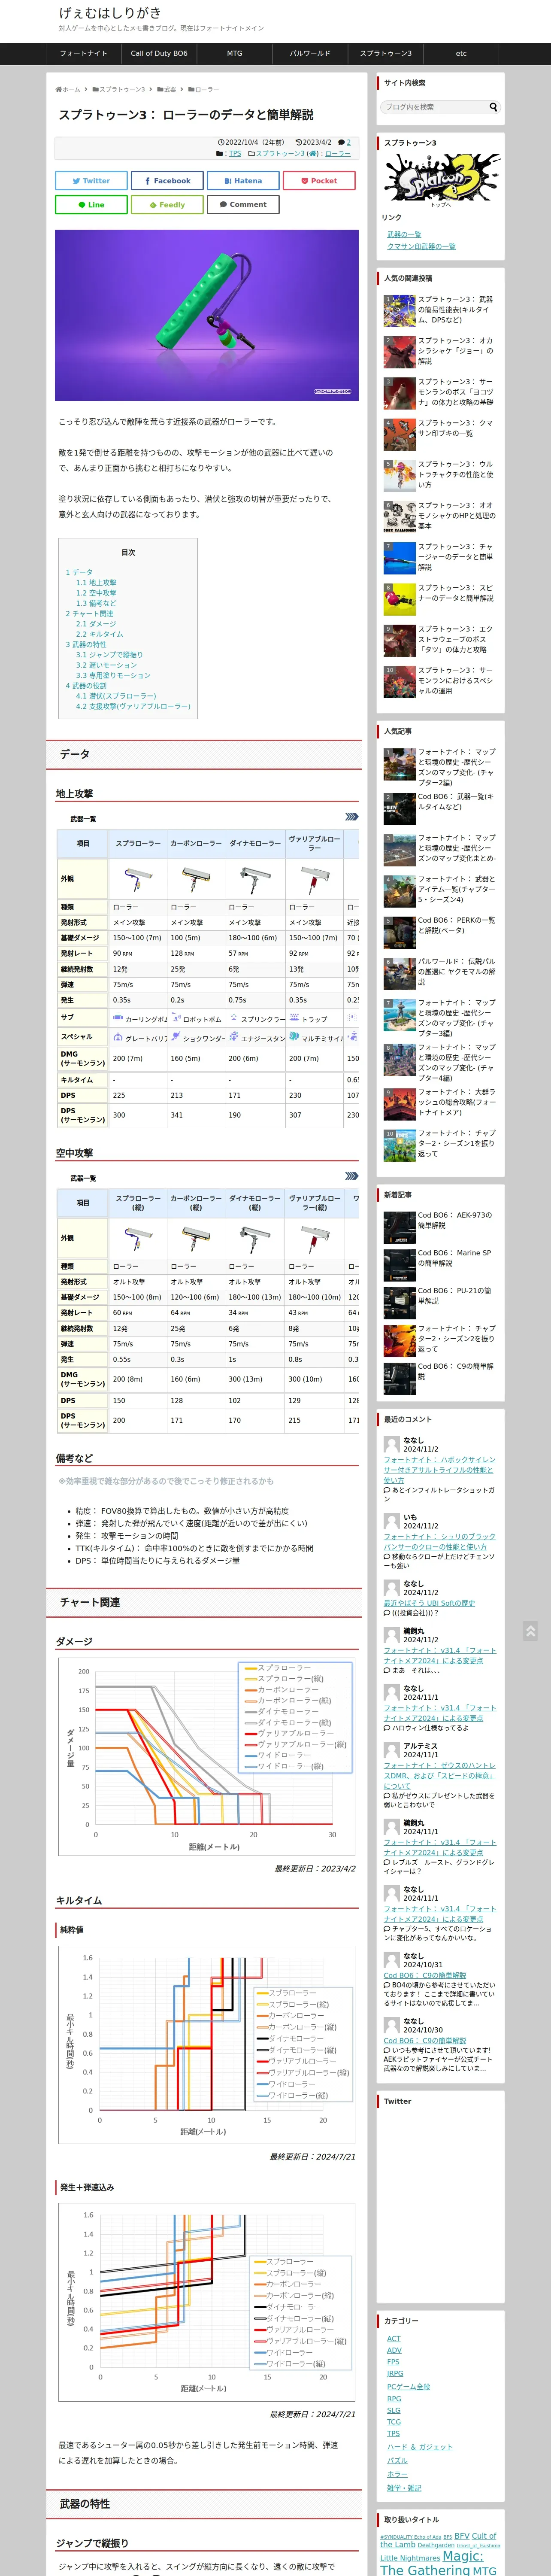
Task: Click the グレートバリア special icon
Action: pyautogui.click(x=118, y=1037)
